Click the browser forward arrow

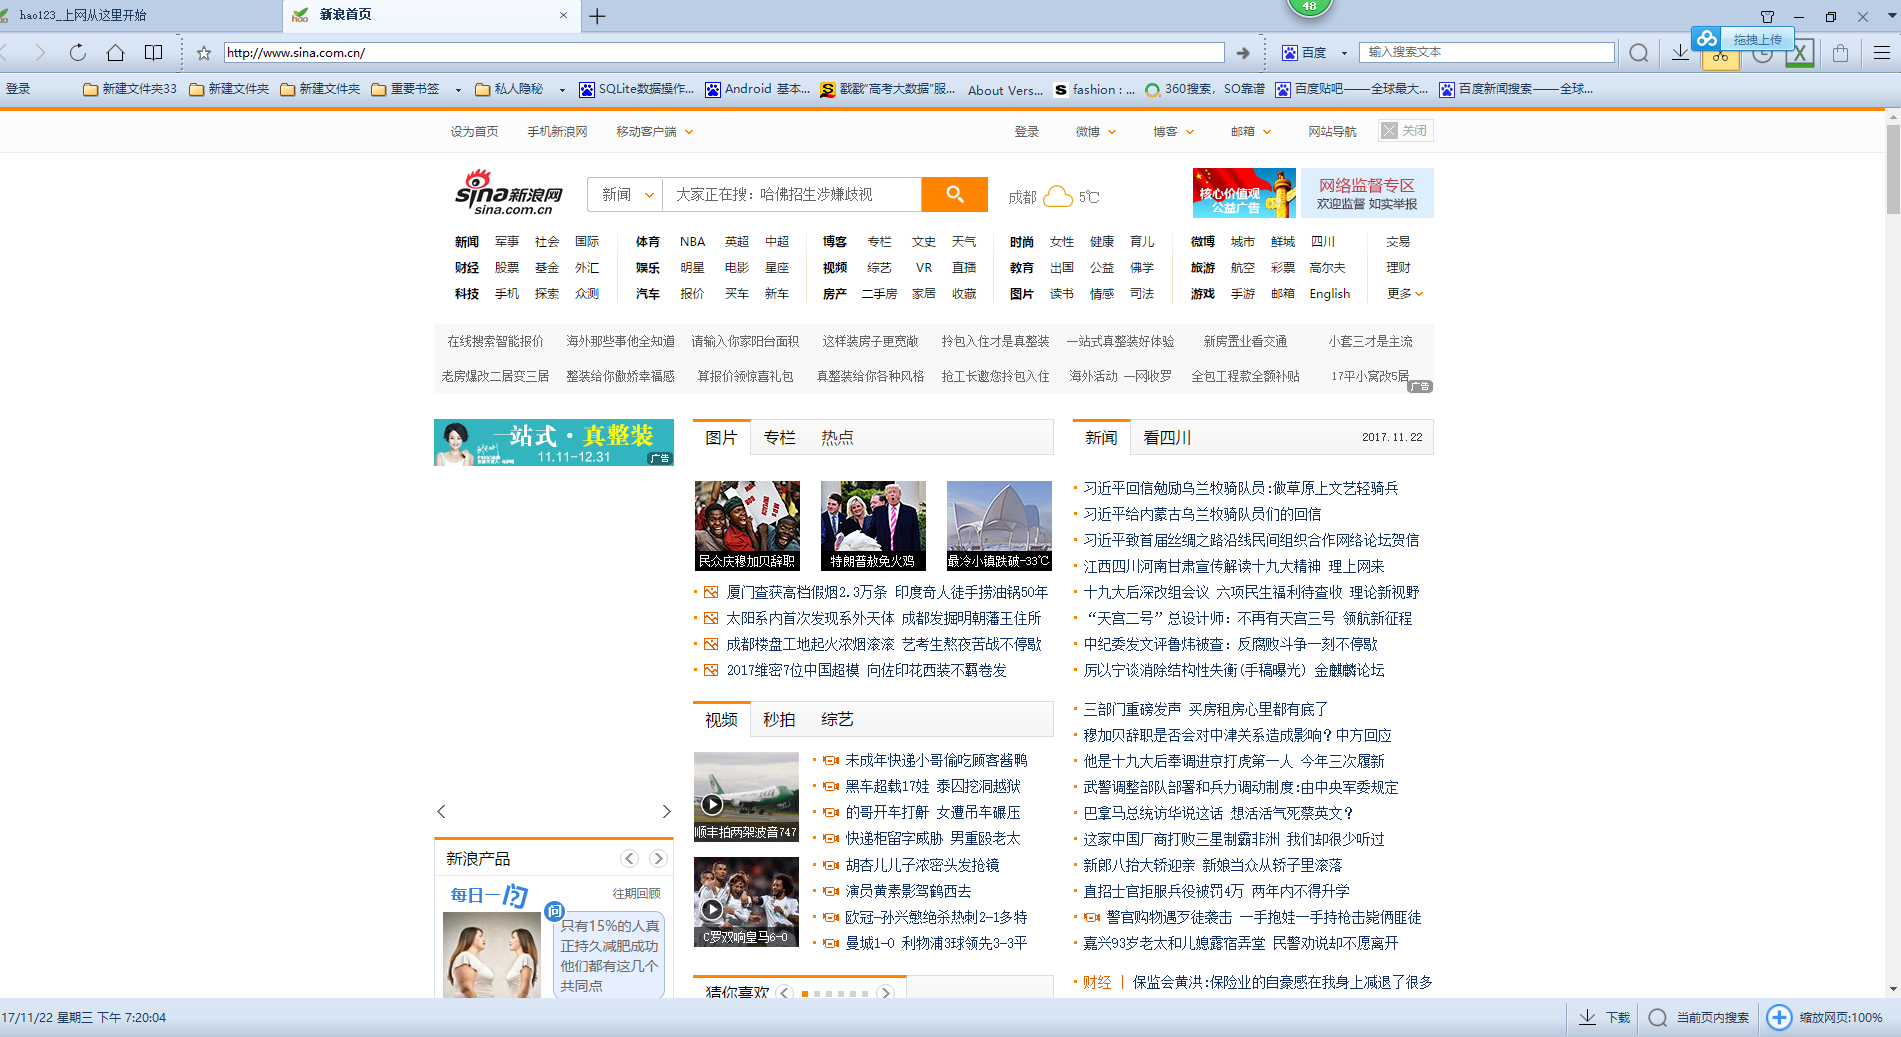[x=40, y=53]
